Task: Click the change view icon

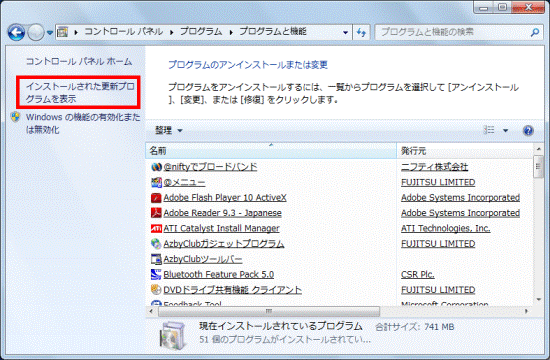Action: point(489,130)
